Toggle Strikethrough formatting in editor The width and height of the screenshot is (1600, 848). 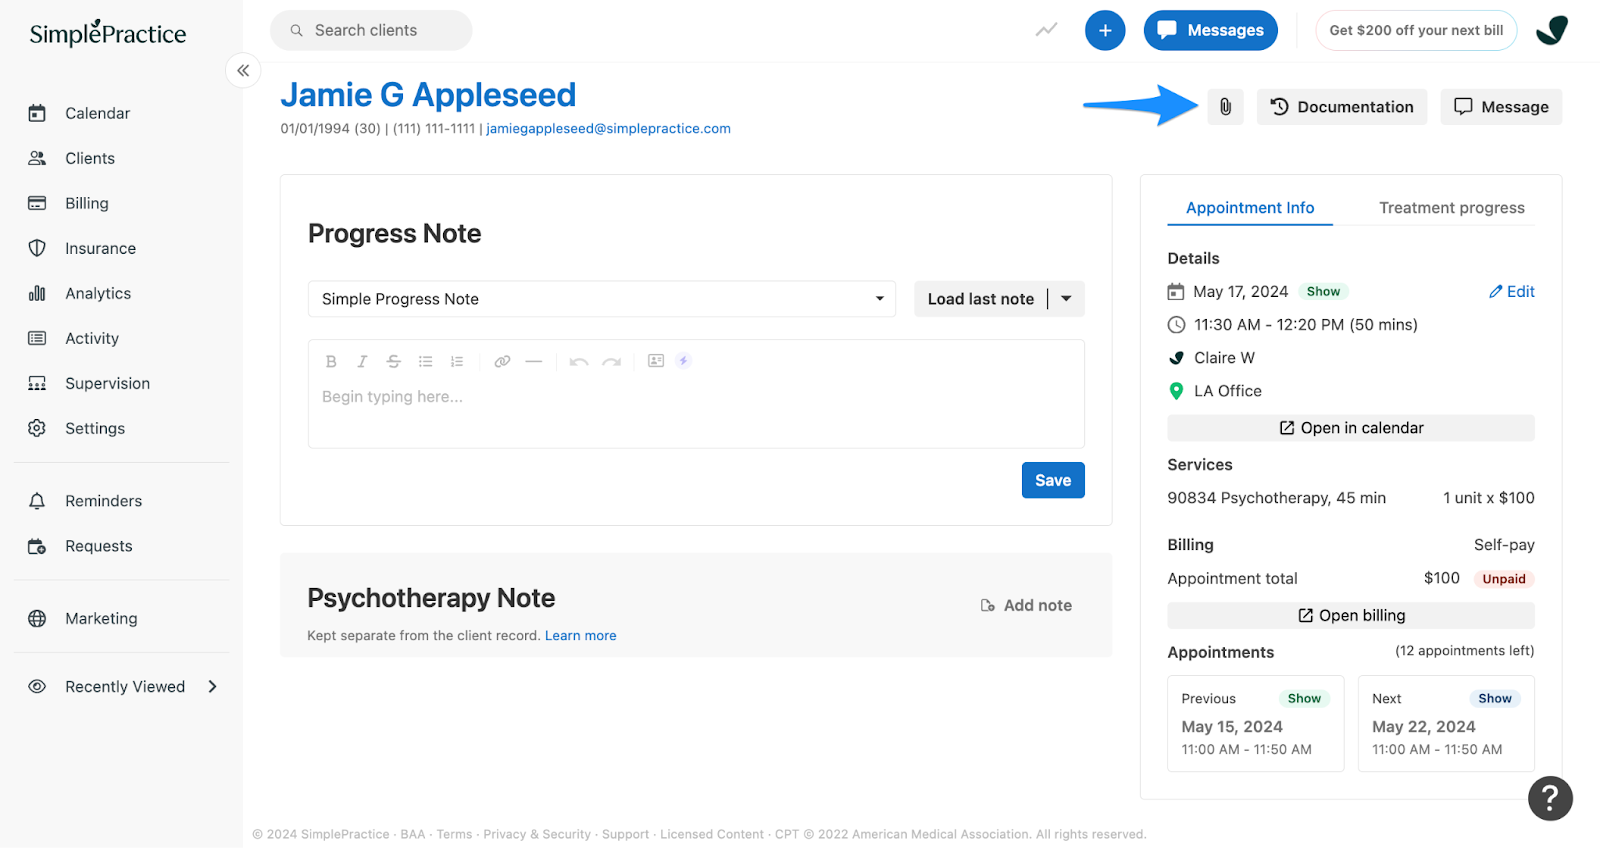click(x=393, y=361)
